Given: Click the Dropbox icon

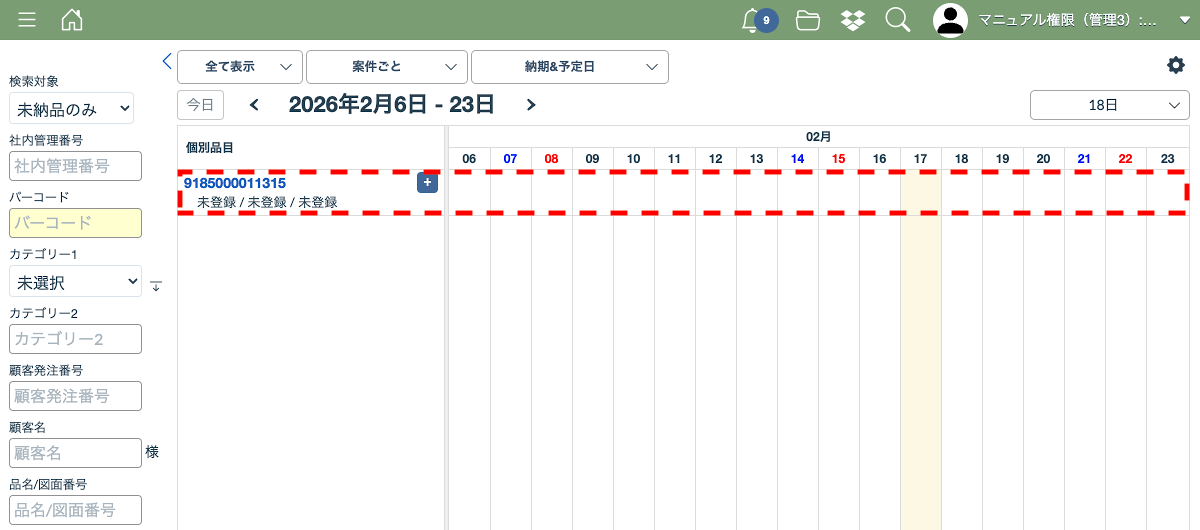Looking at the screenshot, I should (x=852, y=20).
